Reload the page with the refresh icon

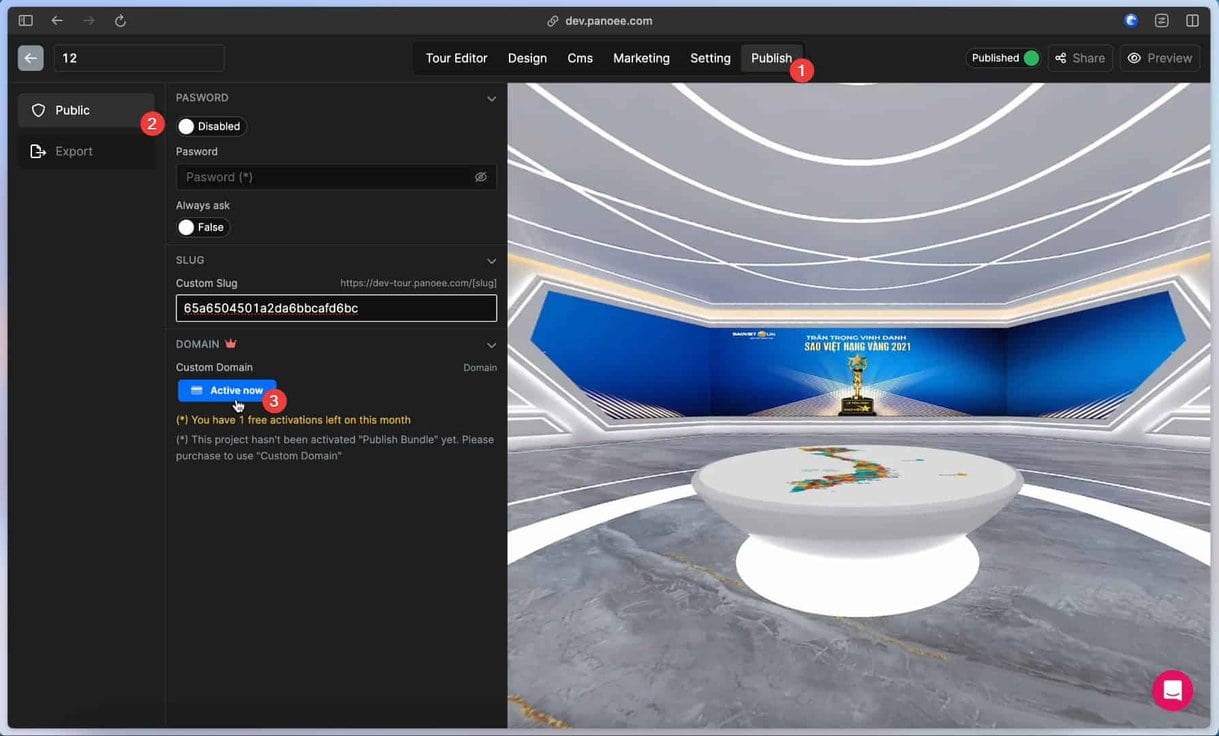[x=120, y=20]
